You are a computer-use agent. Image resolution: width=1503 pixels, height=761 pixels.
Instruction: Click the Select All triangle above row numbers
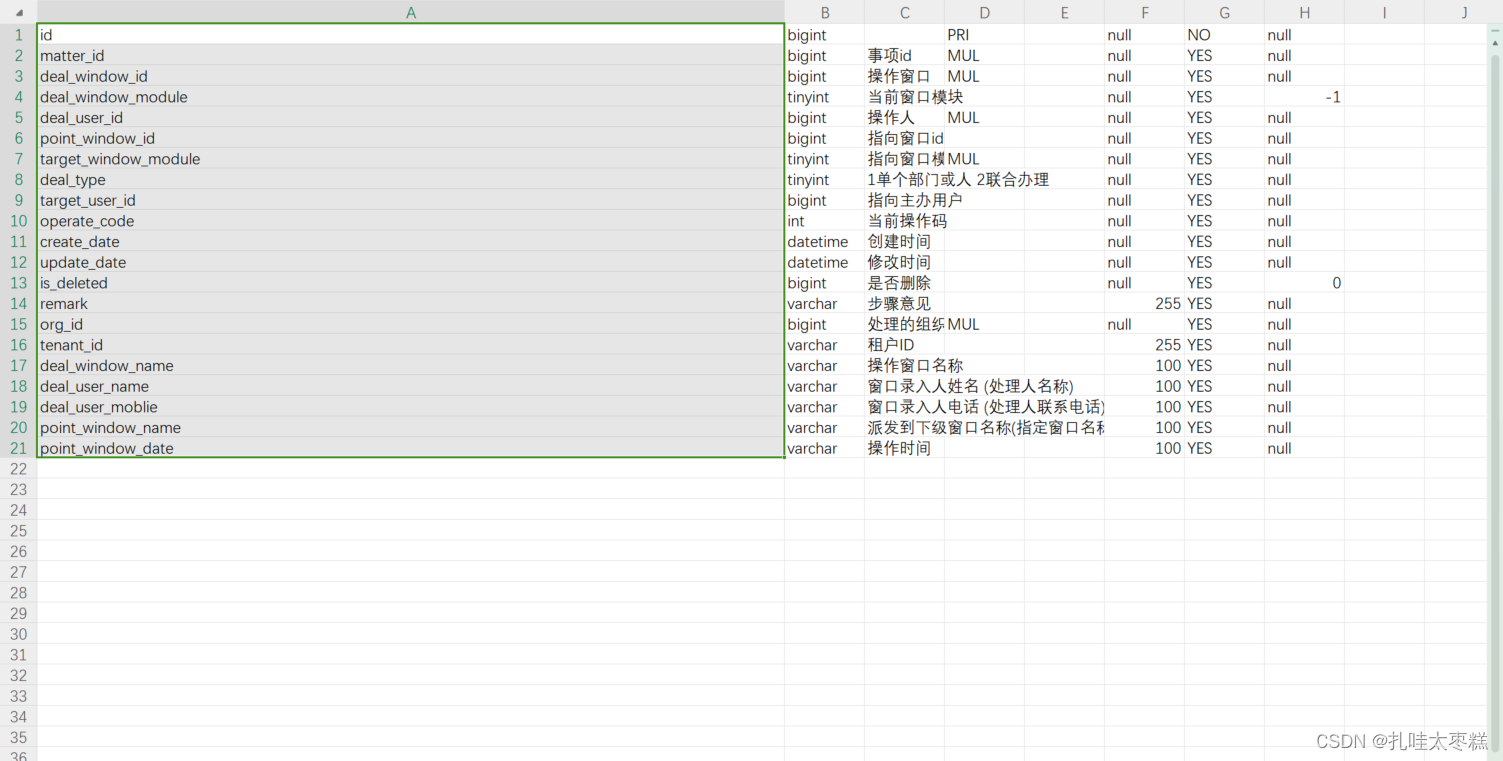click(x=18, y=12)
